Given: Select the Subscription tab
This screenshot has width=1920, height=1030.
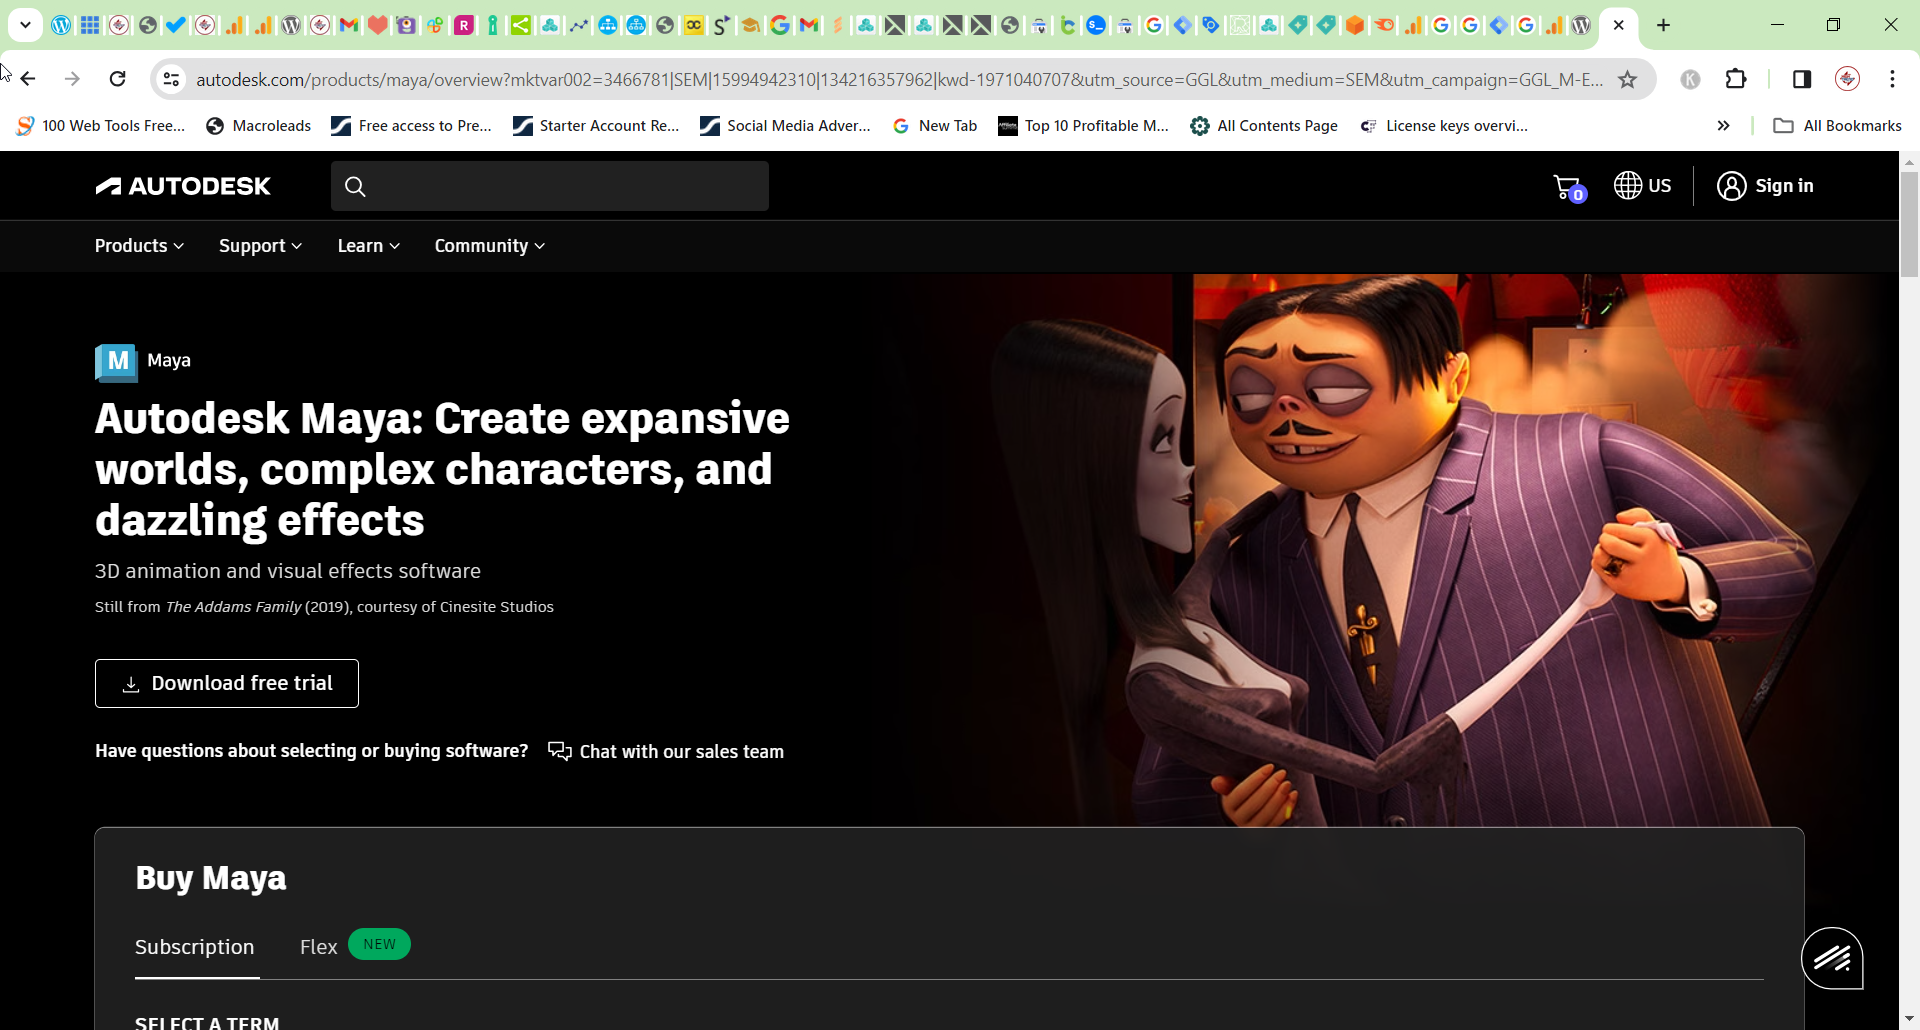Looking at the screenshot, I should [x=195, y=947].
